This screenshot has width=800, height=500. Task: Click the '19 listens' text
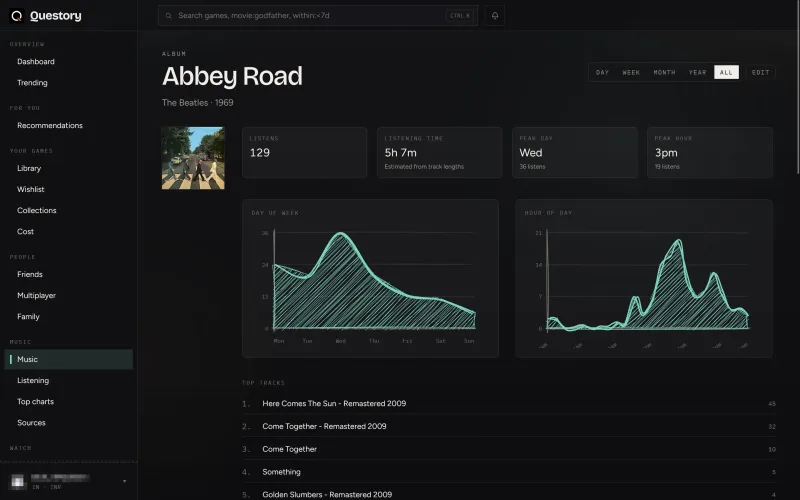(667, 167)
